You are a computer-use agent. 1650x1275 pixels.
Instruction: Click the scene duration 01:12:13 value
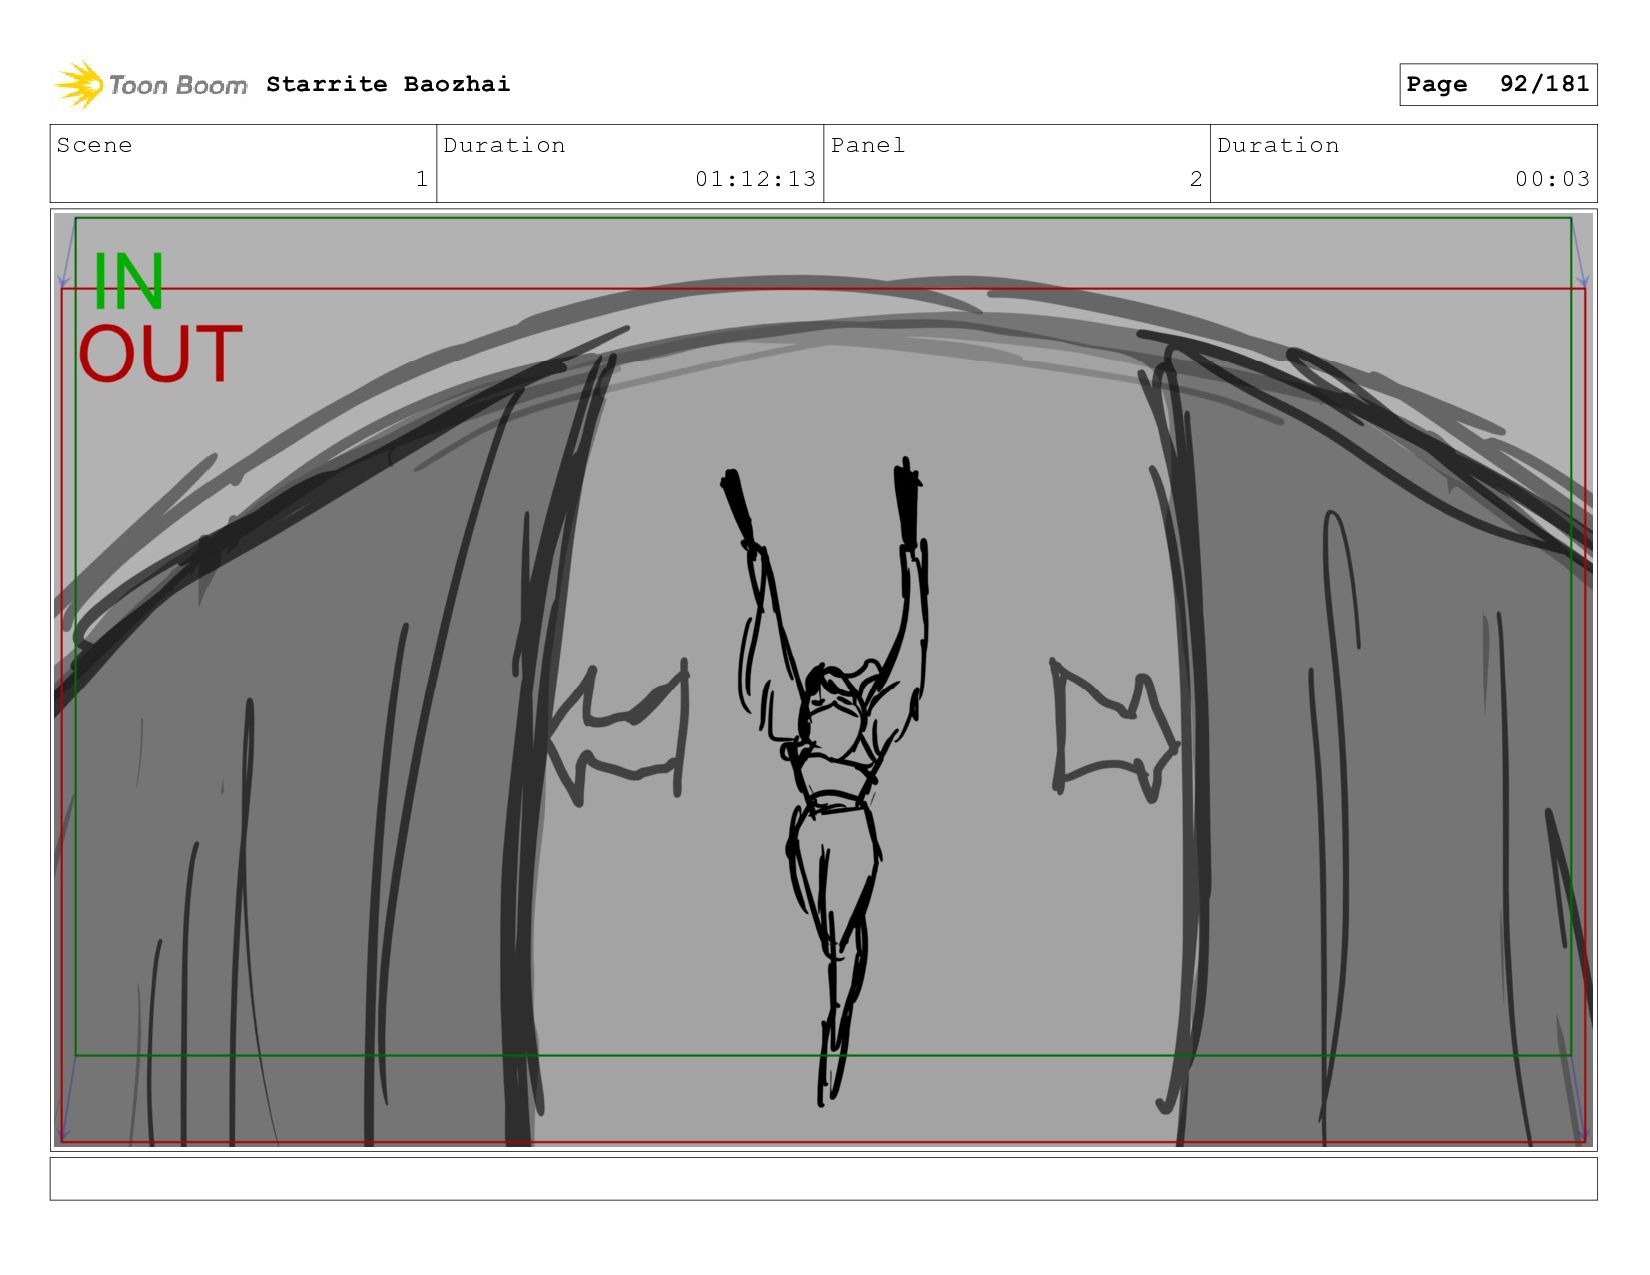(x=756, y=179)
